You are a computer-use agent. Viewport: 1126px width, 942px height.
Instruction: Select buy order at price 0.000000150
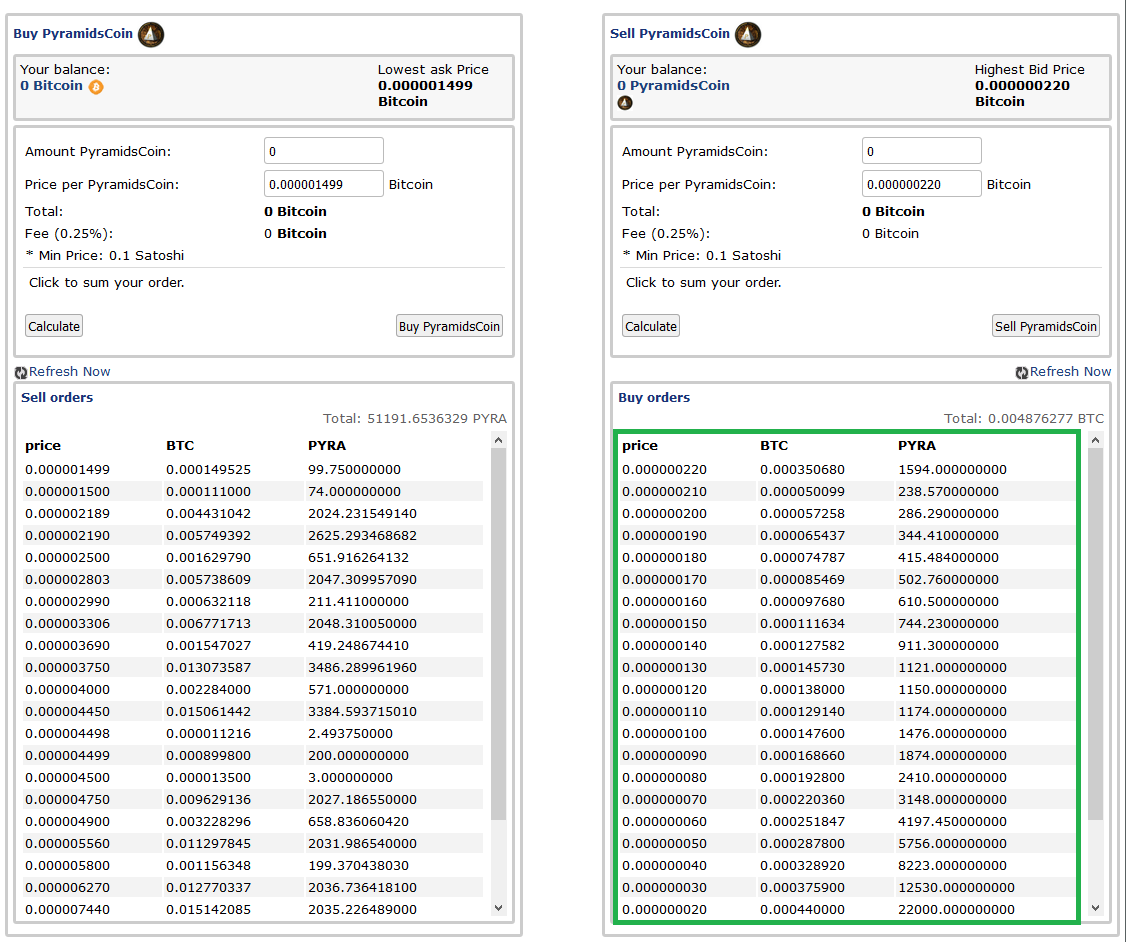(x=848, y=623)
